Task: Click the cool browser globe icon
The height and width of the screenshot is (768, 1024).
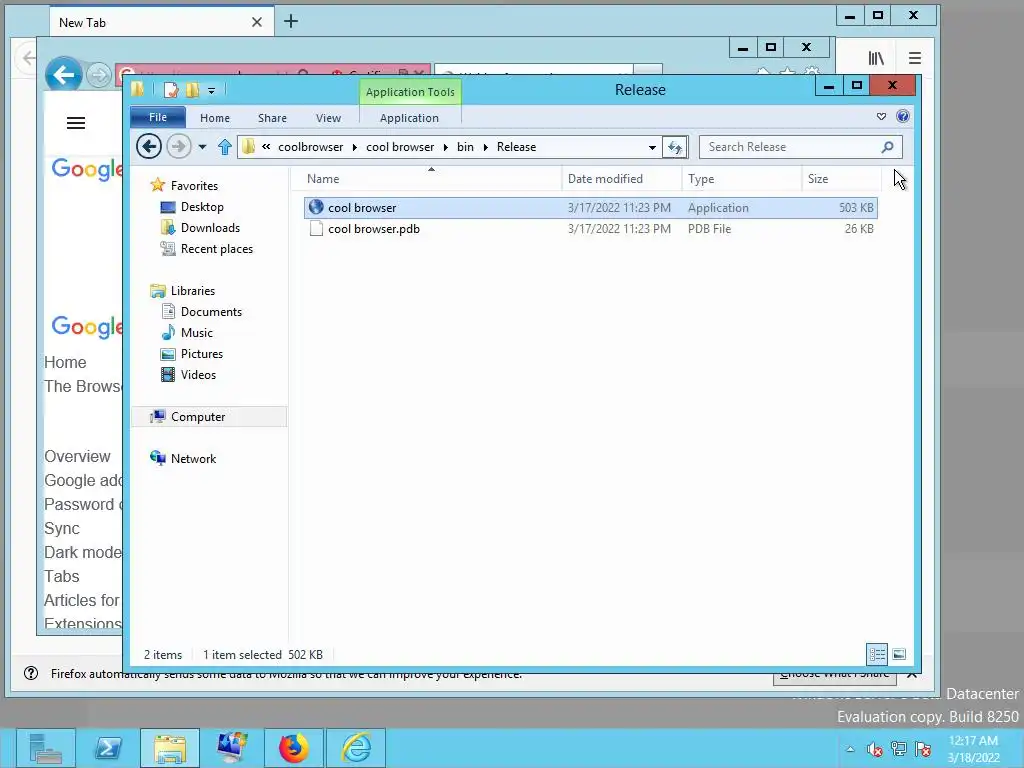Action: point(316,207)
